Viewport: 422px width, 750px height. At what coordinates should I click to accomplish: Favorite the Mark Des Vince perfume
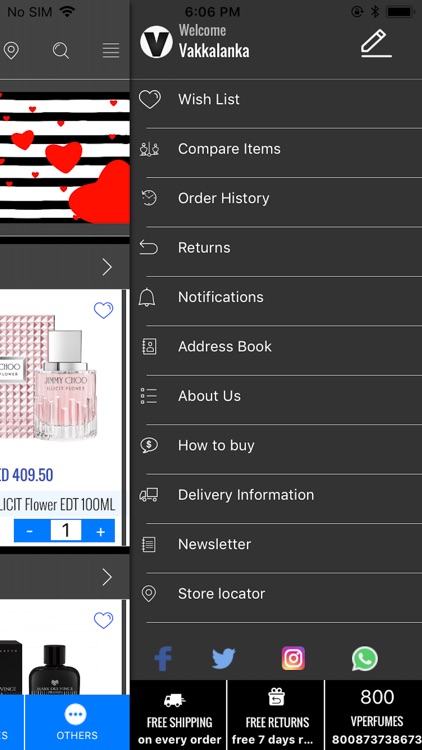tap(103, 620)
